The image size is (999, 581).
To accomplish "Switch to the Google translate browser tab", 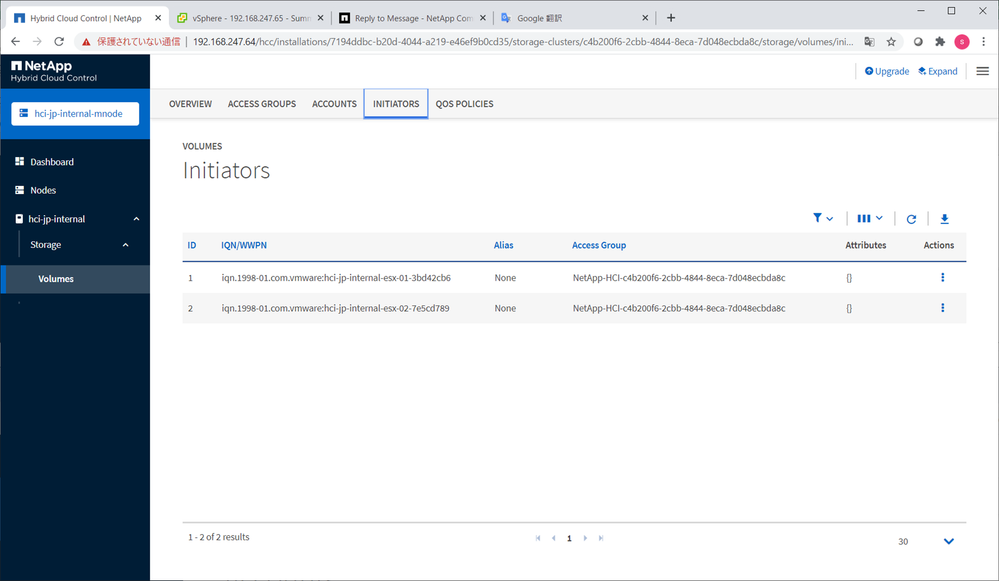I will [575, 18].
